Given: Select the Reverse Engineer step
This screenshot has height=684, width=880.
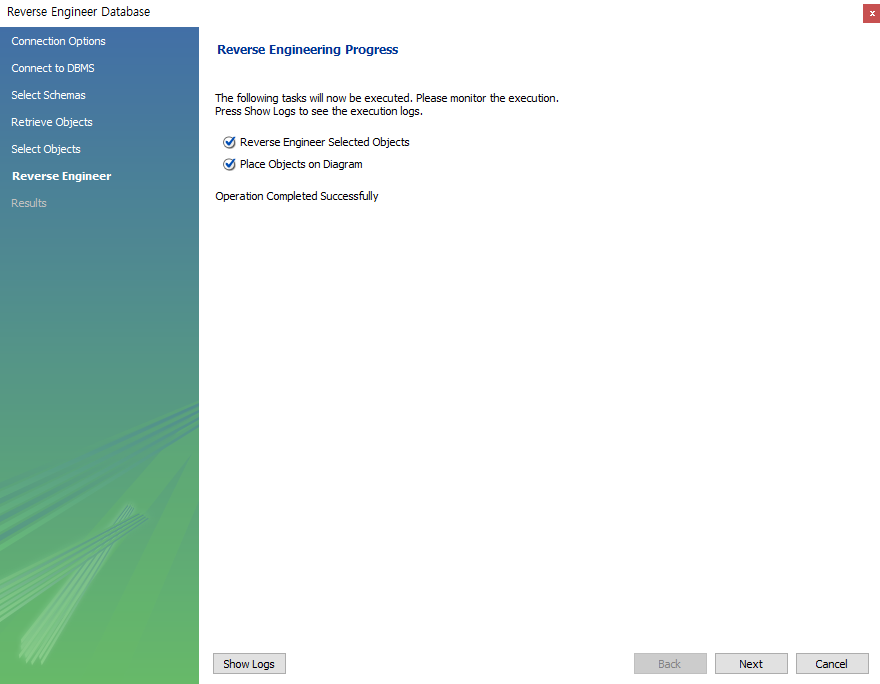Looking at the screenshot, I should [x=62, y=176].
